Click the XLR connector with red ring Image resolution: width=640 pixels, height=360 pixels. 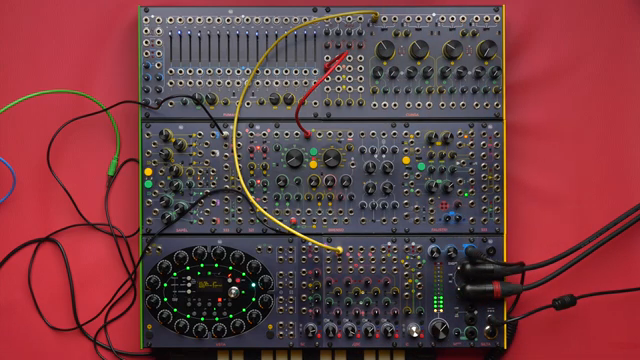[490, 290]
